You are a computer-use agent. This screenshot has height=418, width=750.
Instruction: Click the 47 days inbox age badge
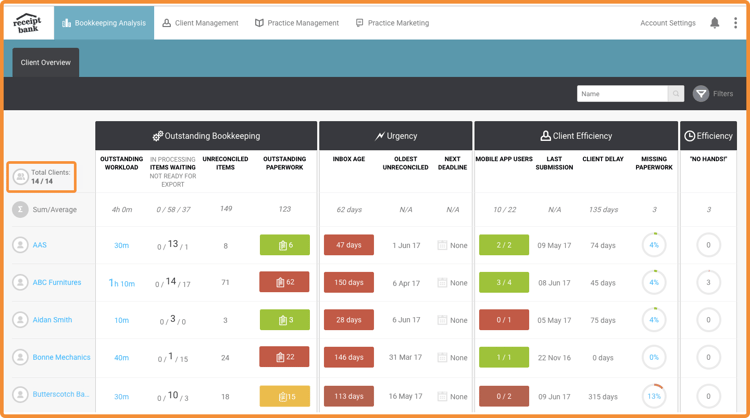point(349,245)
